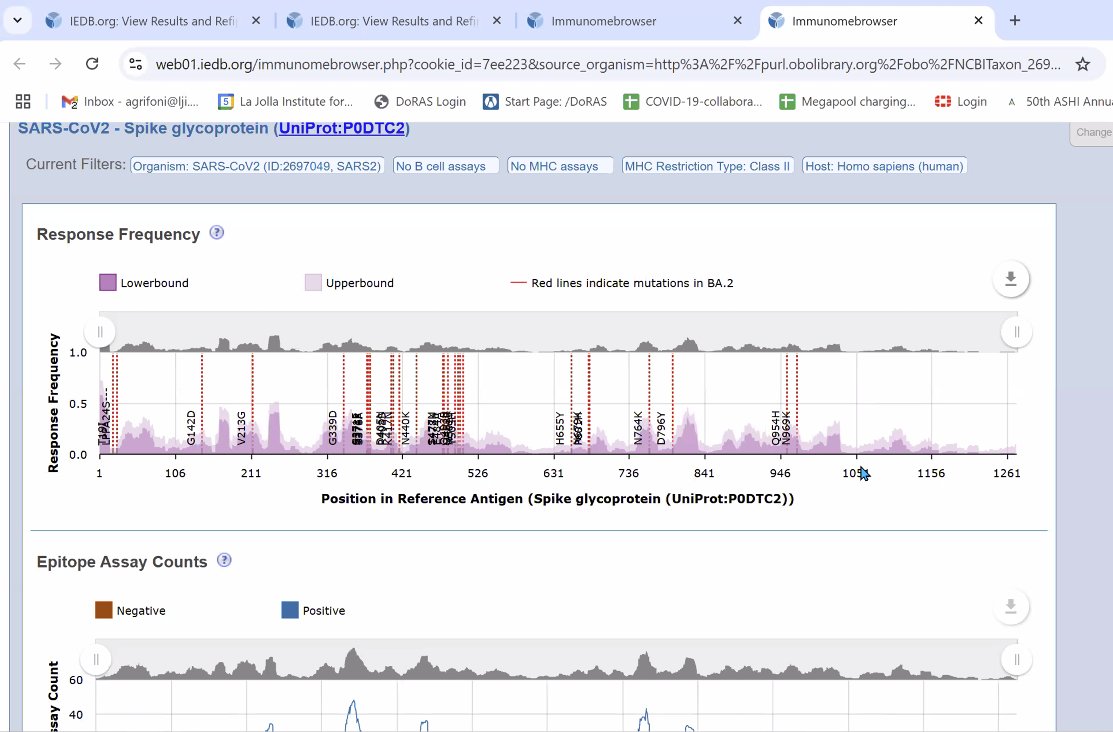Go forward to next page

pyautogui.click(x=55, y=64)
